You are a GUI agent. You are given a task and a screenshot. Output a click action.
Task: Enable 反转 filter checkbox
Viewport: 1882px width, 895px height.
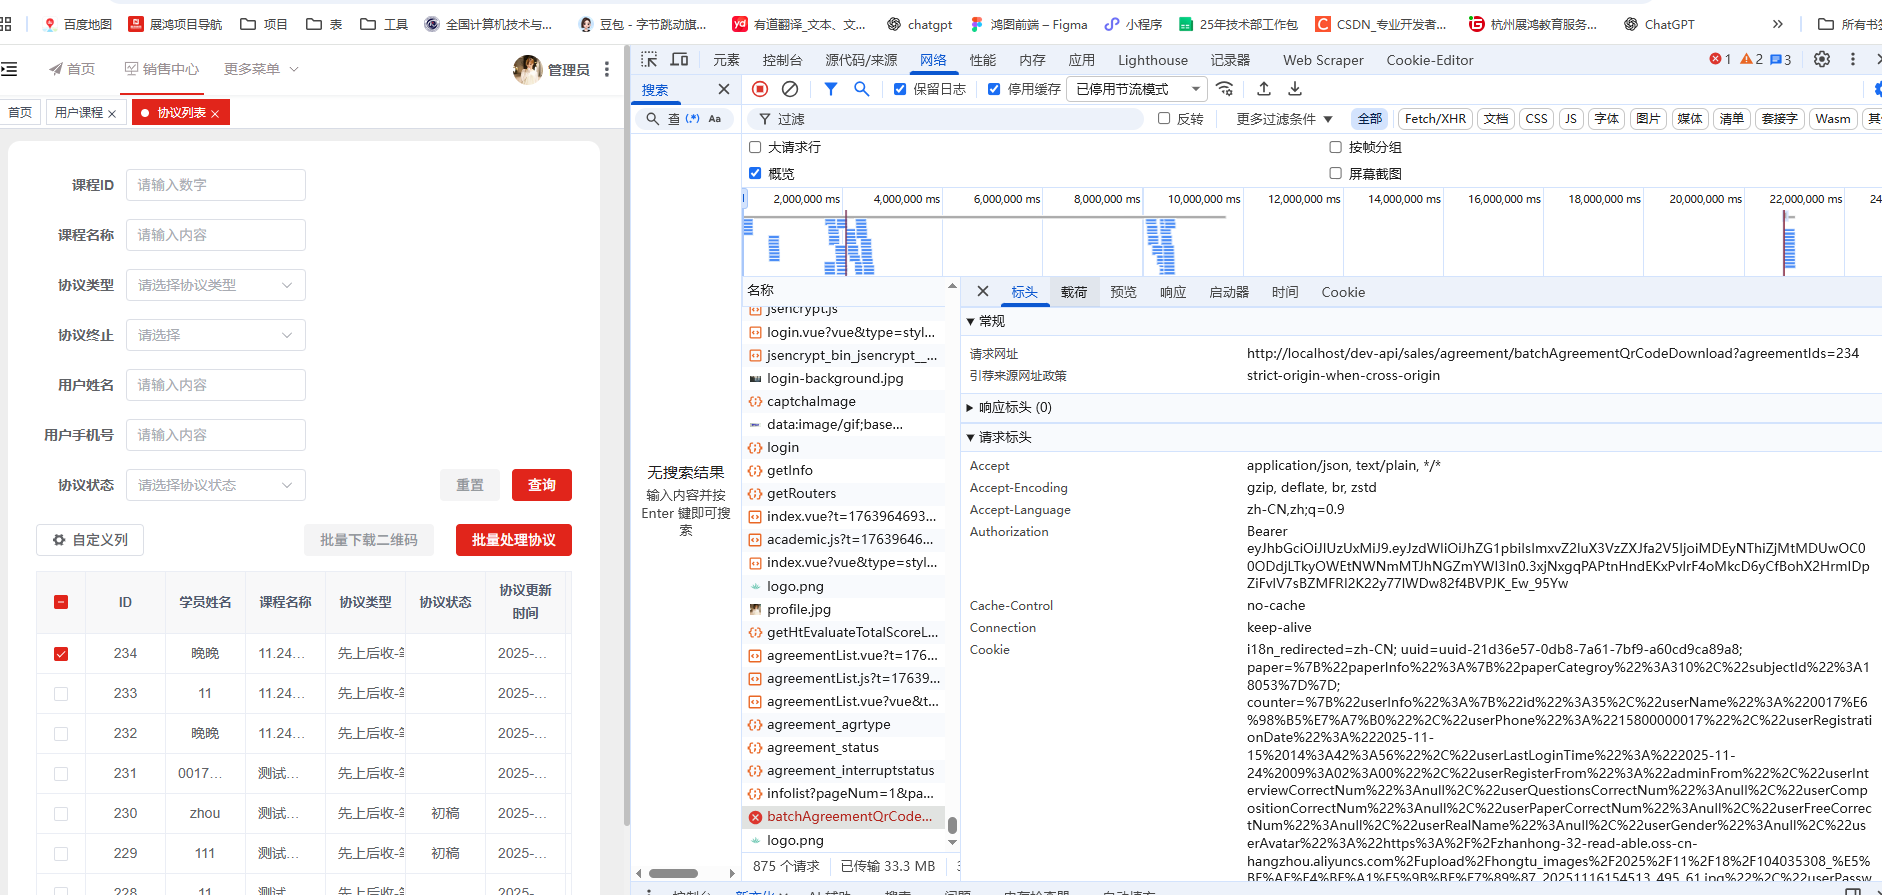[1164, 118]
